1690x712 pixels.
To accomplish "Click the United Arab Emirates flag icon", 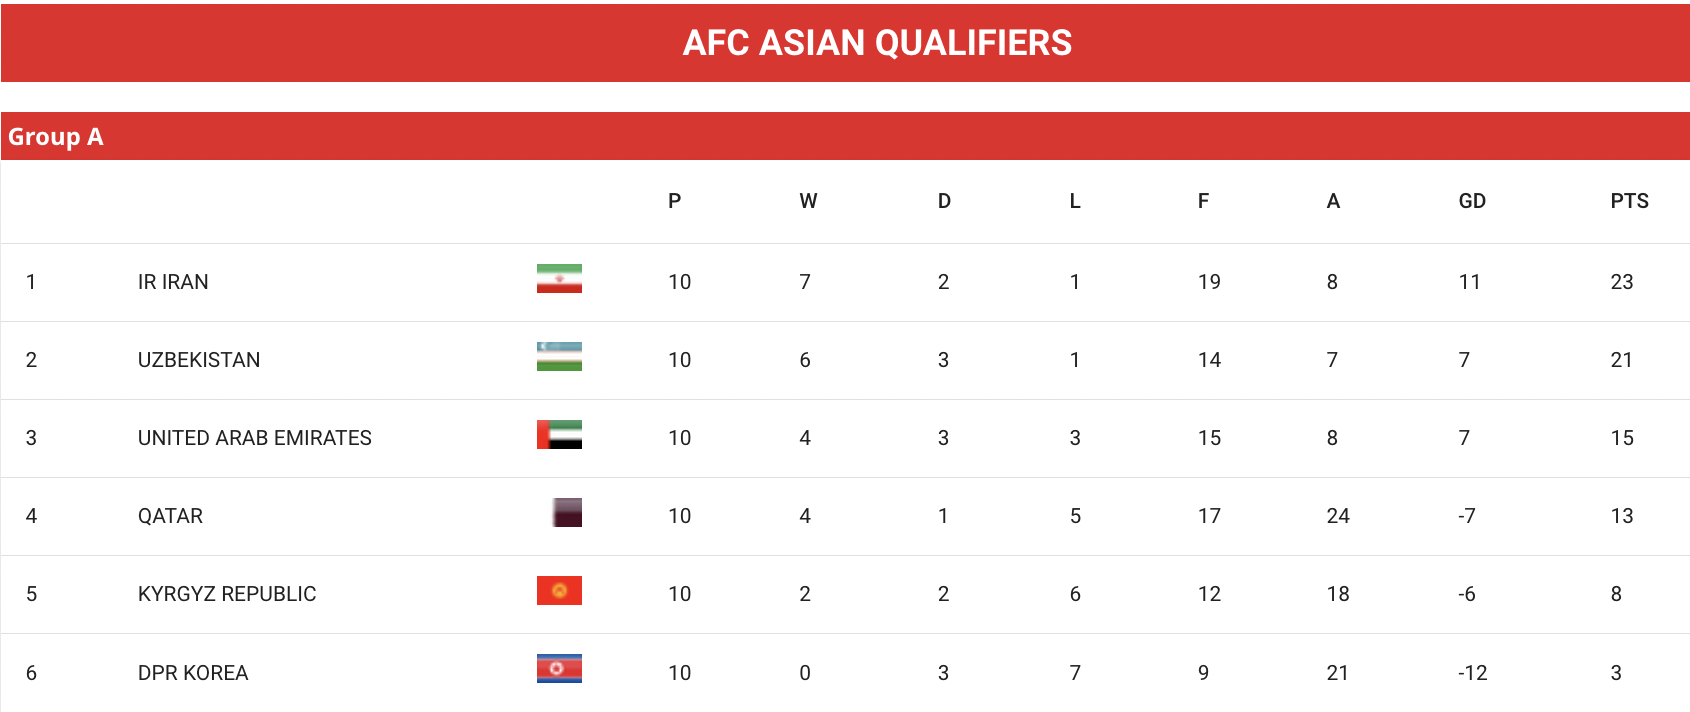I will pyautogui.click(x=559, y=434).
